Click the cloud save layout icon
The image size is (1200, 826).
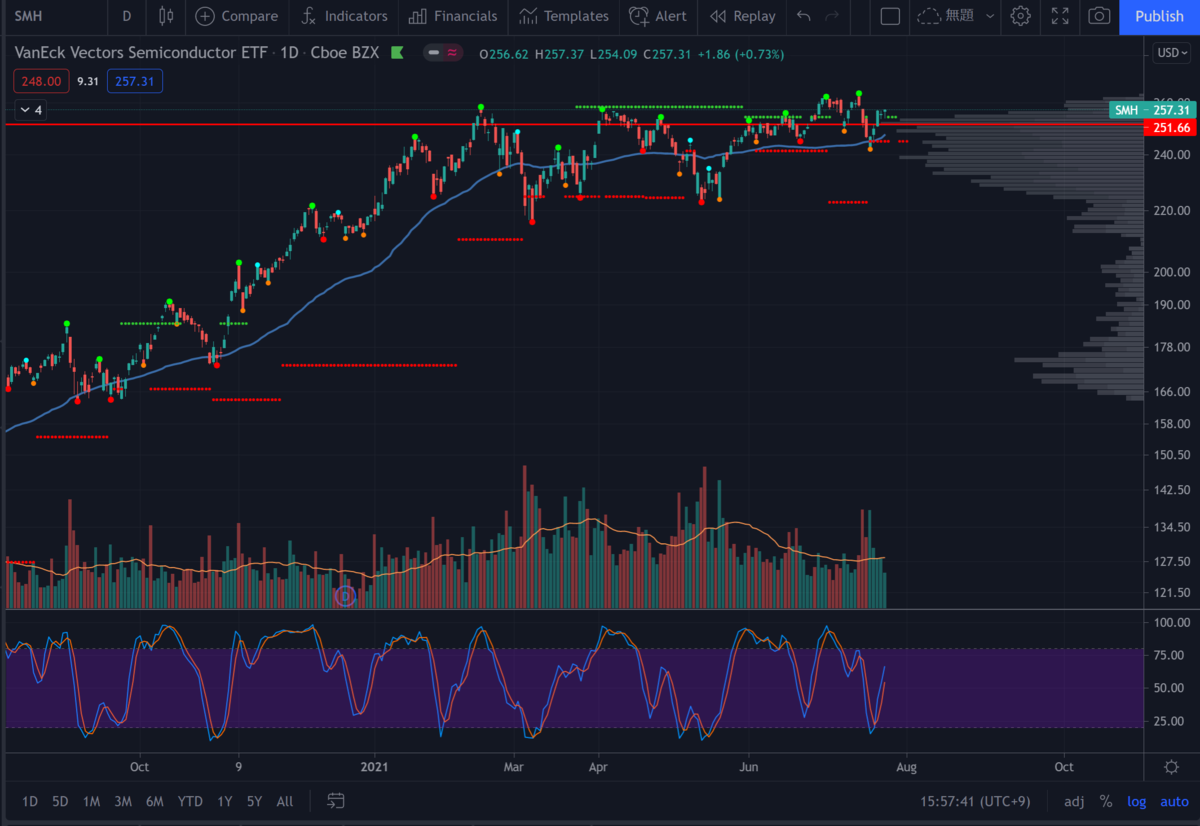pyautogui.click(x=929, y=16)
